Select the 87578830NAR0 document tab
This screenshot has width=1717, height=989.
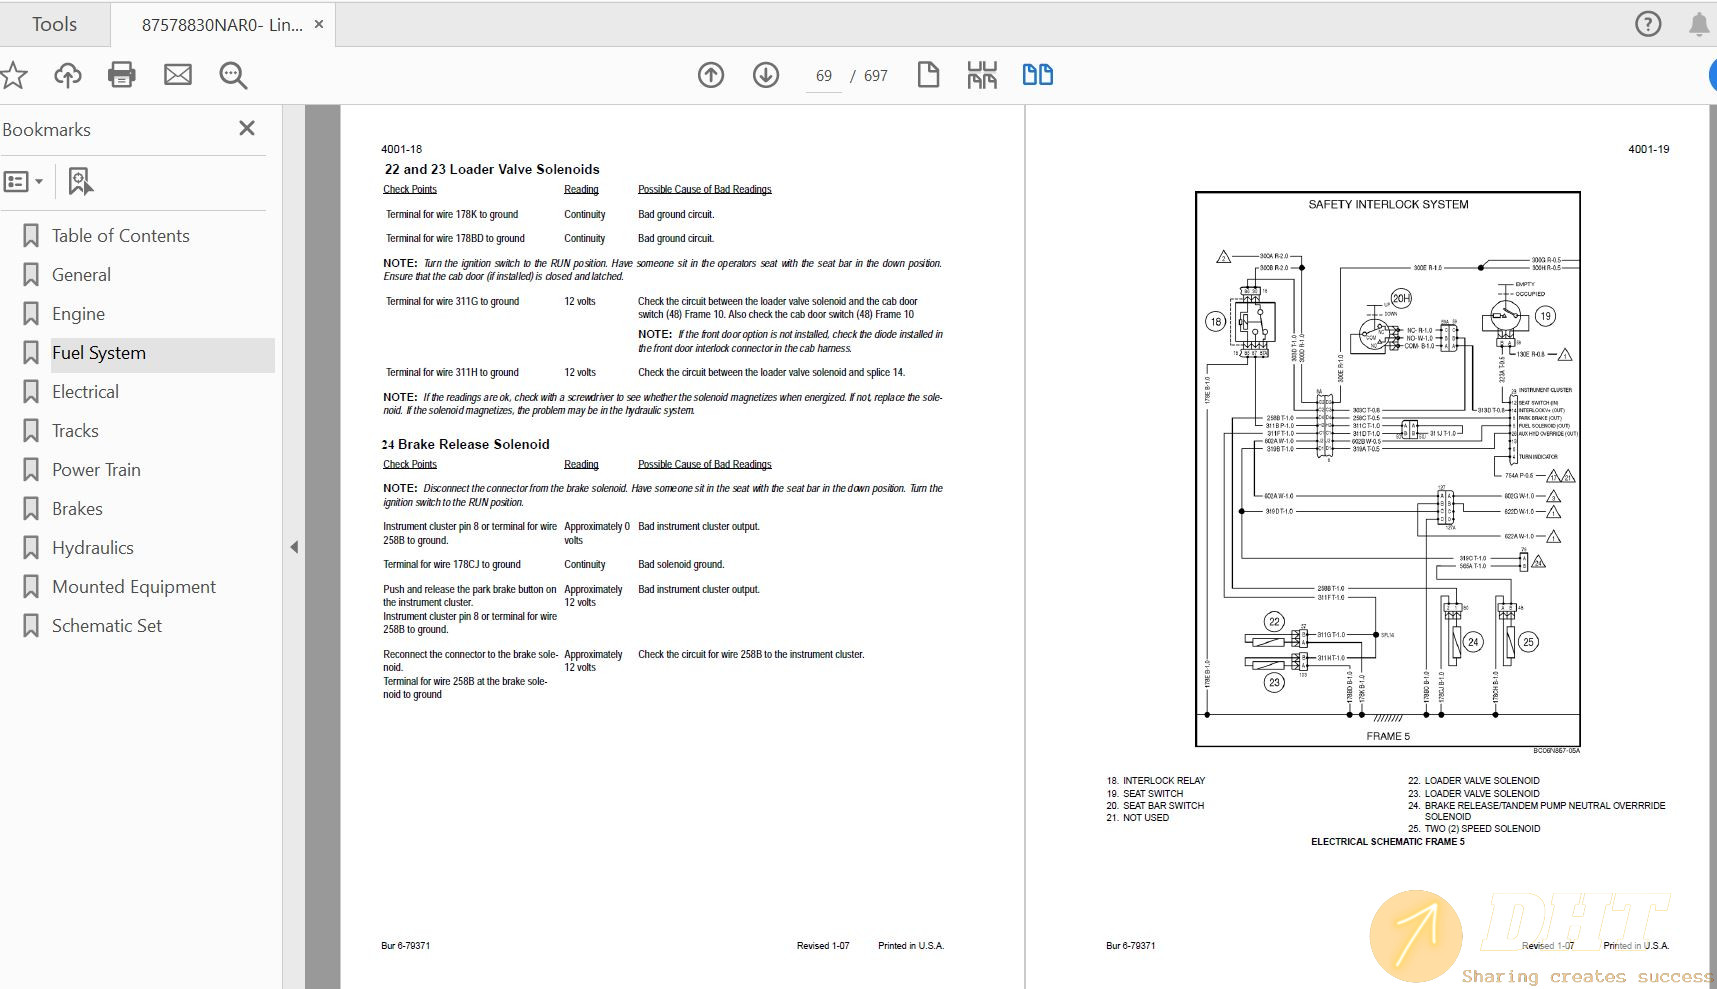pyautogui.click(x=221, y=25)
